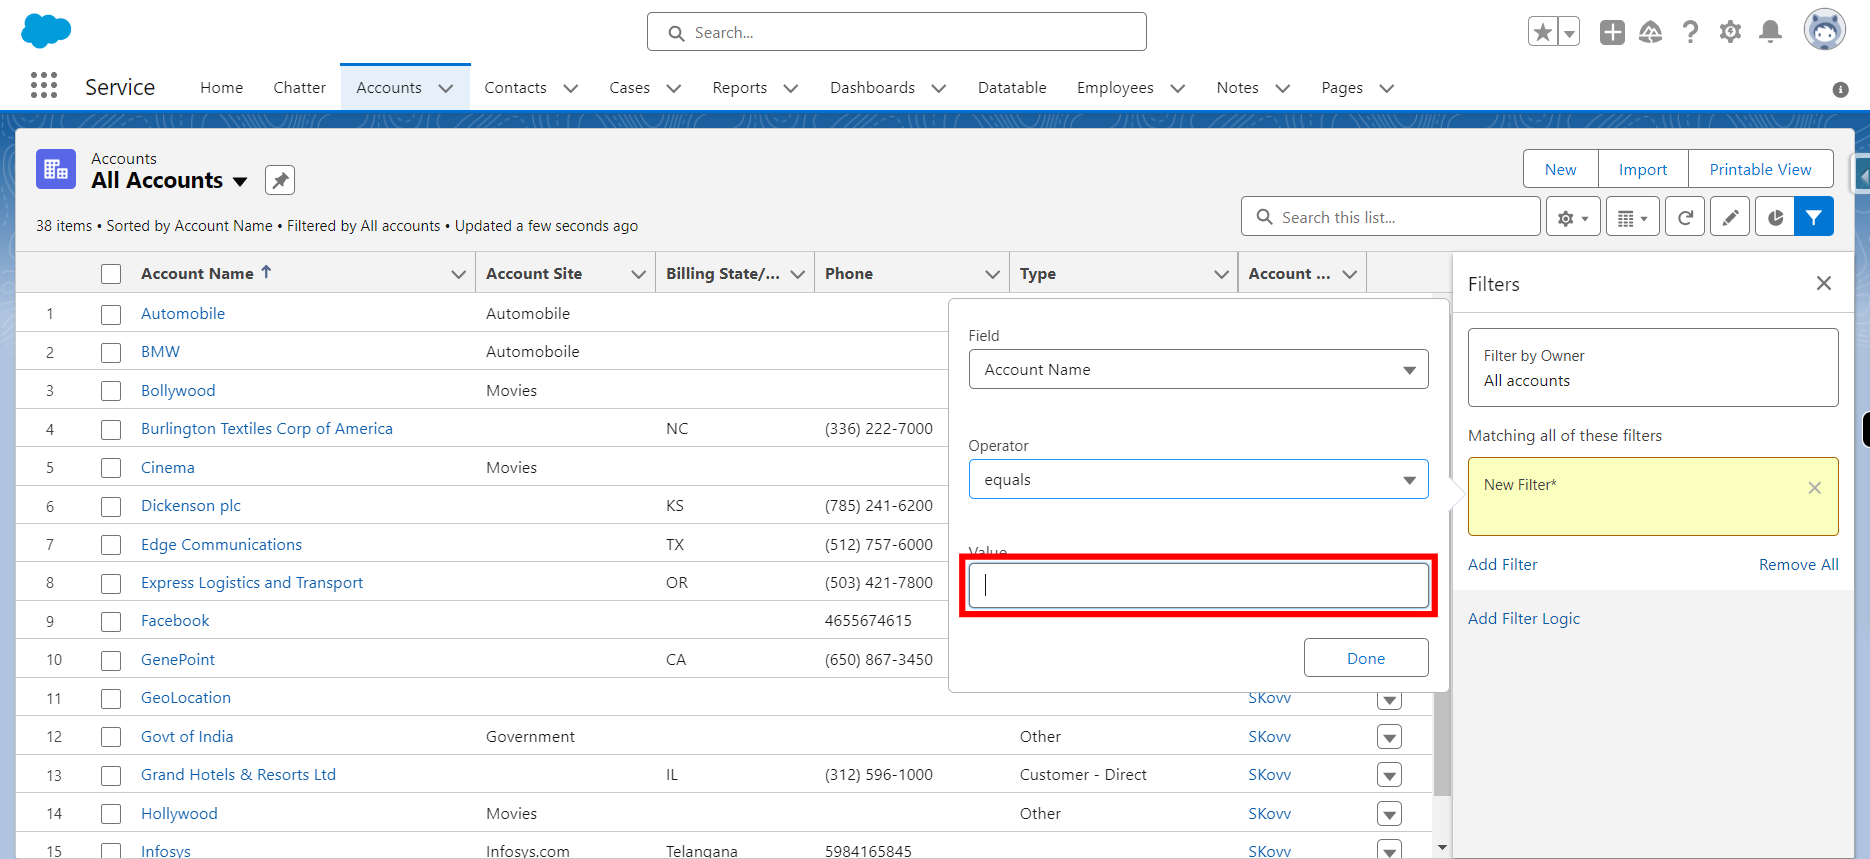Open Type column menu arrow
Screen dimensions: 1870x859
[x=1221, y=274]
